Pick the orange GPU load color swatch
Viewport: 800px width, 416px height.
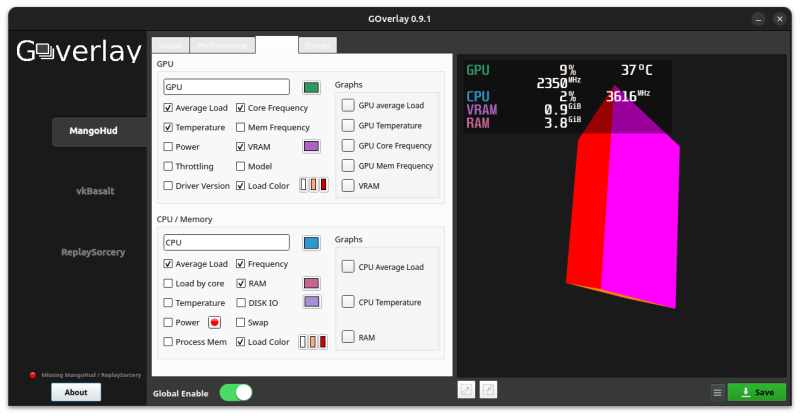point(313,185)
